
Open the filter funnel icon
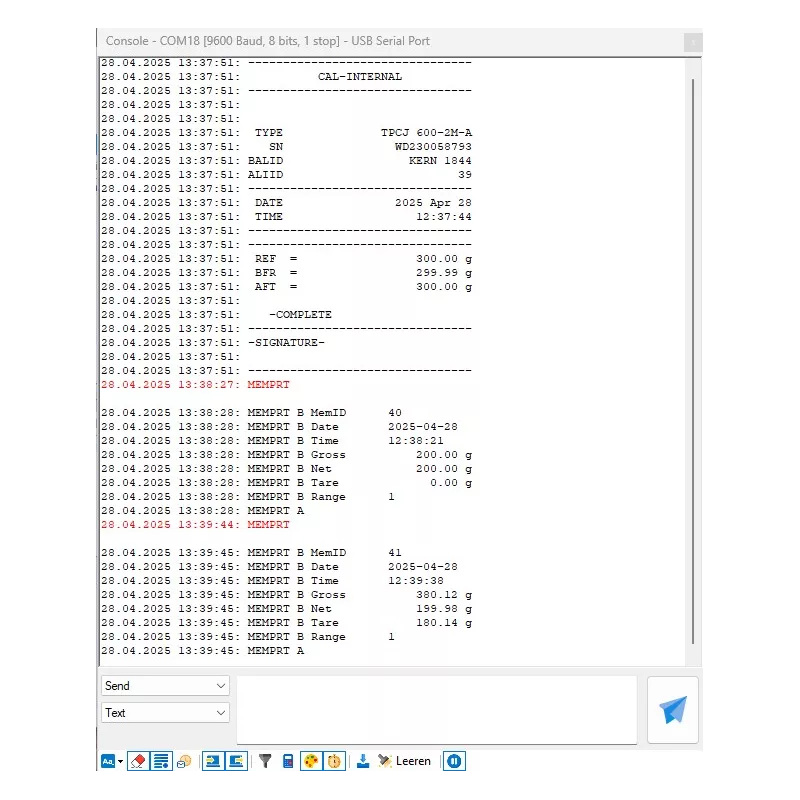pyautogui.click(x=264, y=761)
